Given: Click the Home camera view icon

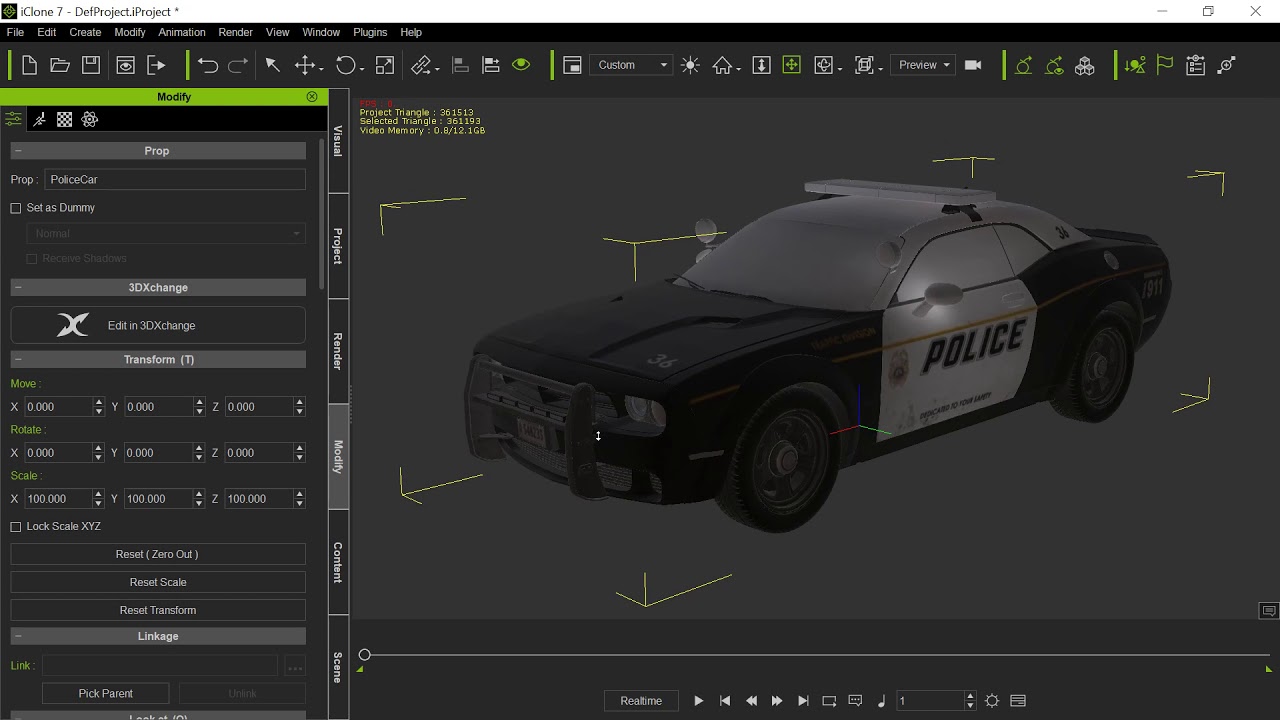Looking at the screenshot, I should 722,65.
